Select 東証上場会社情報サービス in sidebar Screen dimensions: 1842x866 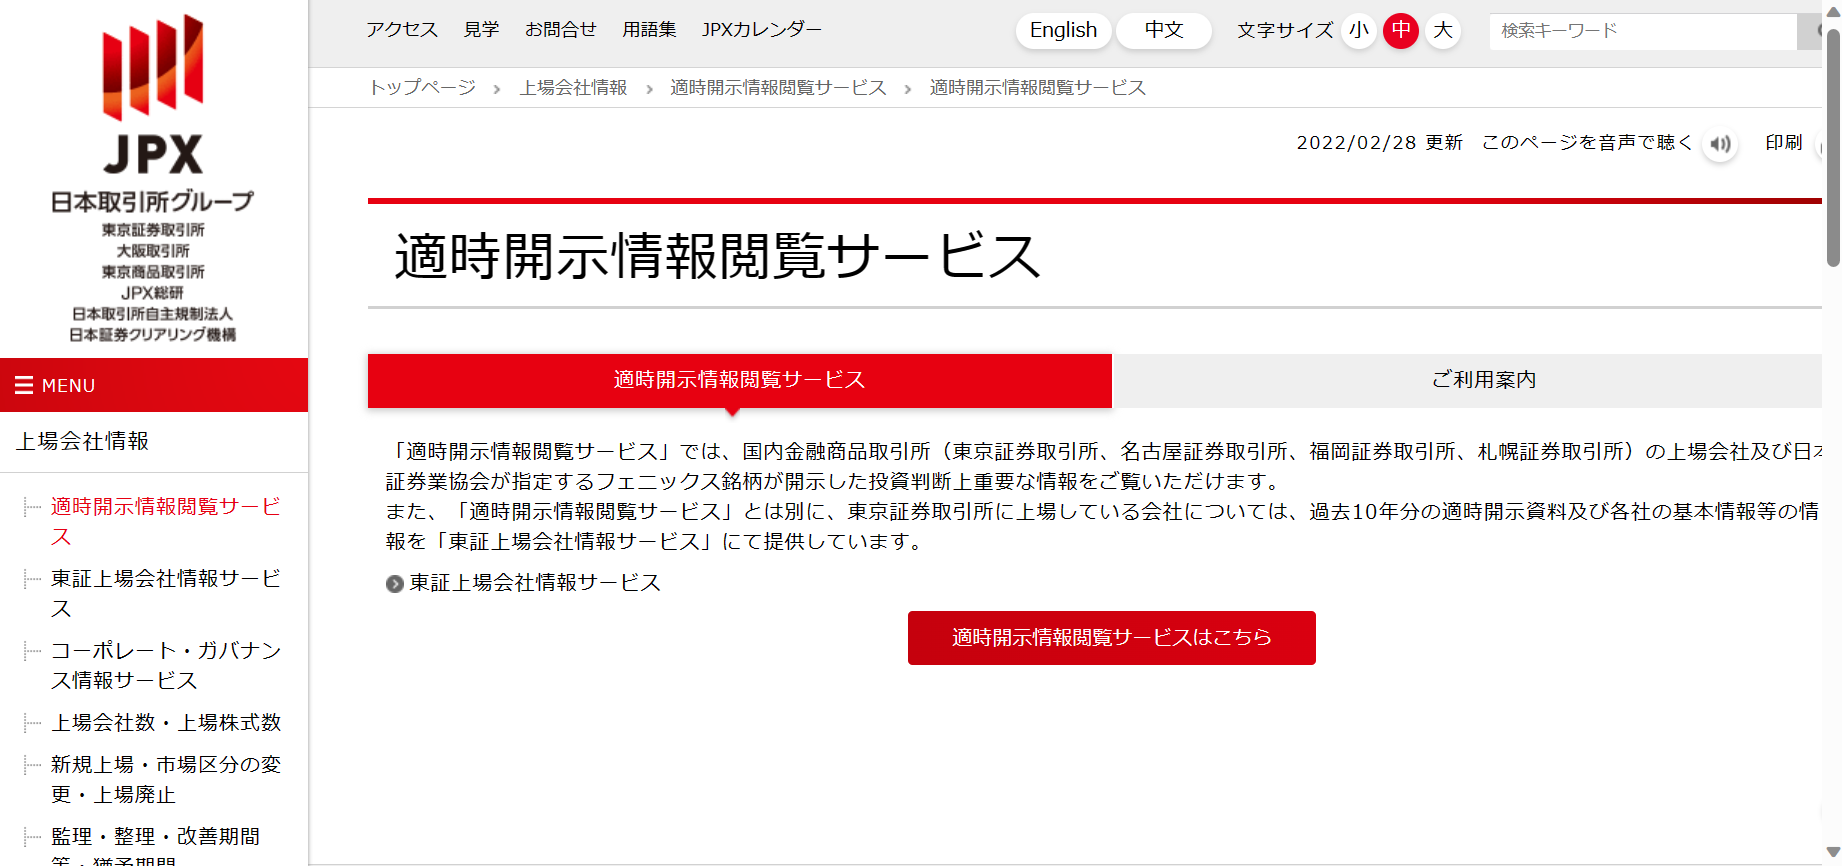166,594
